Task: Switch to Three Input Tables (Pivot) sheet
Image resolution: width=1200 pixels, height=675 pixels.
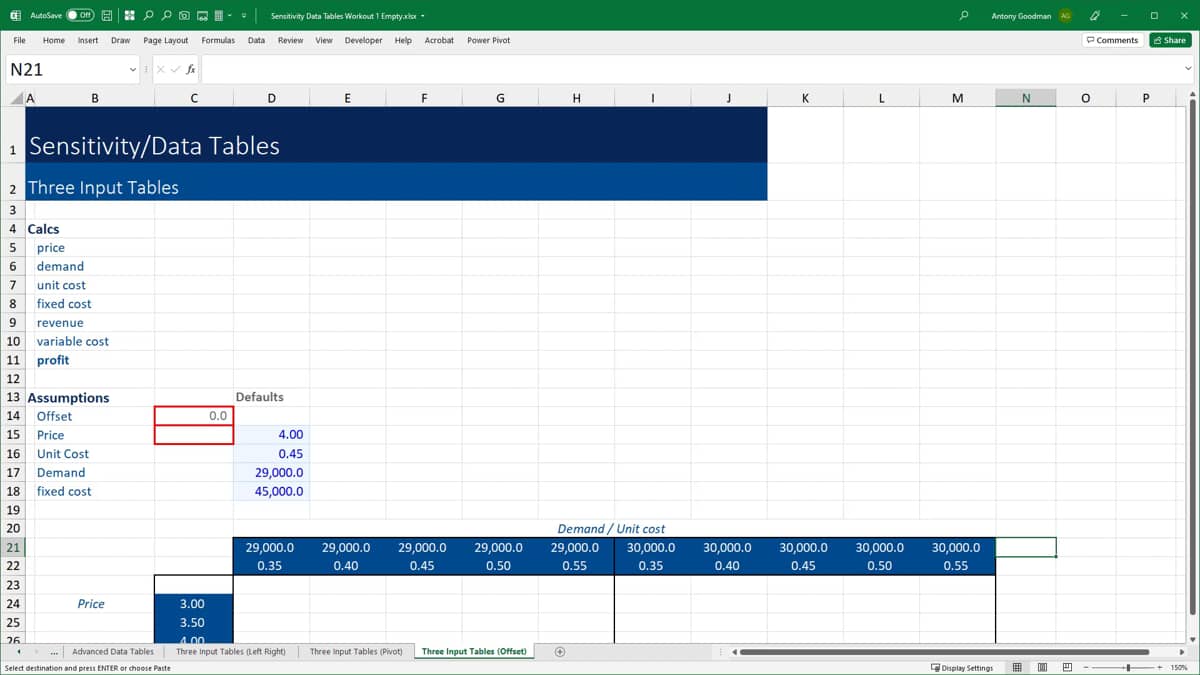Action: 356,652
